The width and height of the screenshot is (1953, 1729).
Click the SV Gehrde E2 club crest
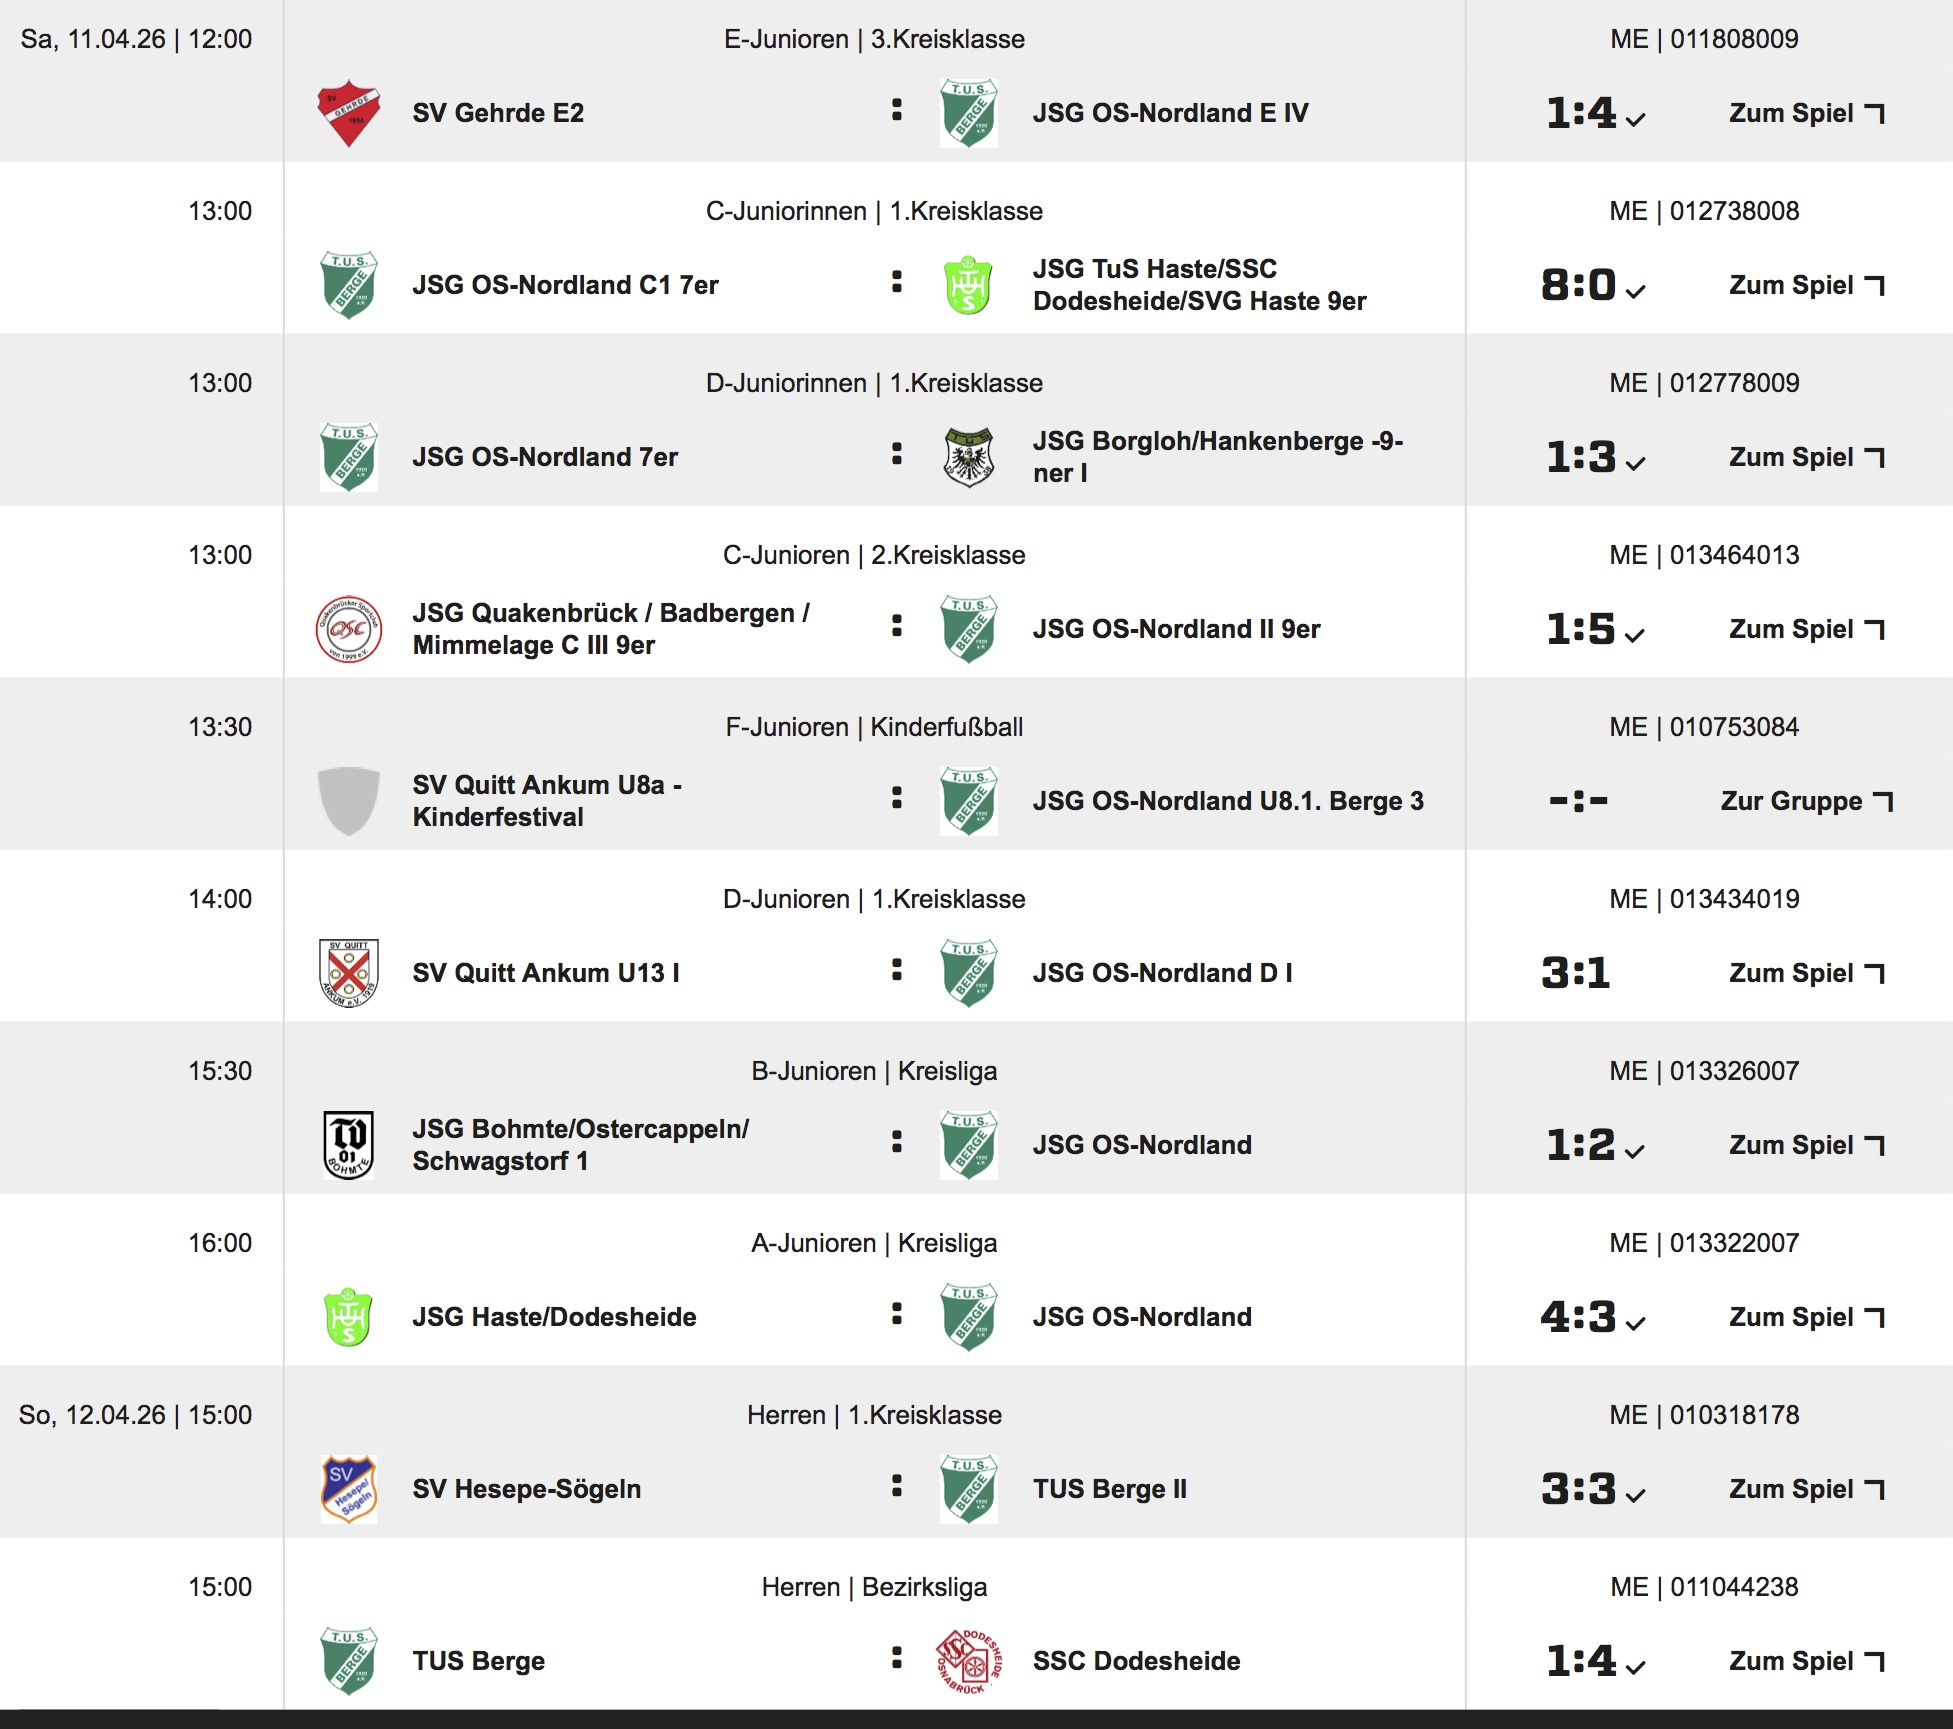pyautogui.click(x=348, y=113)
